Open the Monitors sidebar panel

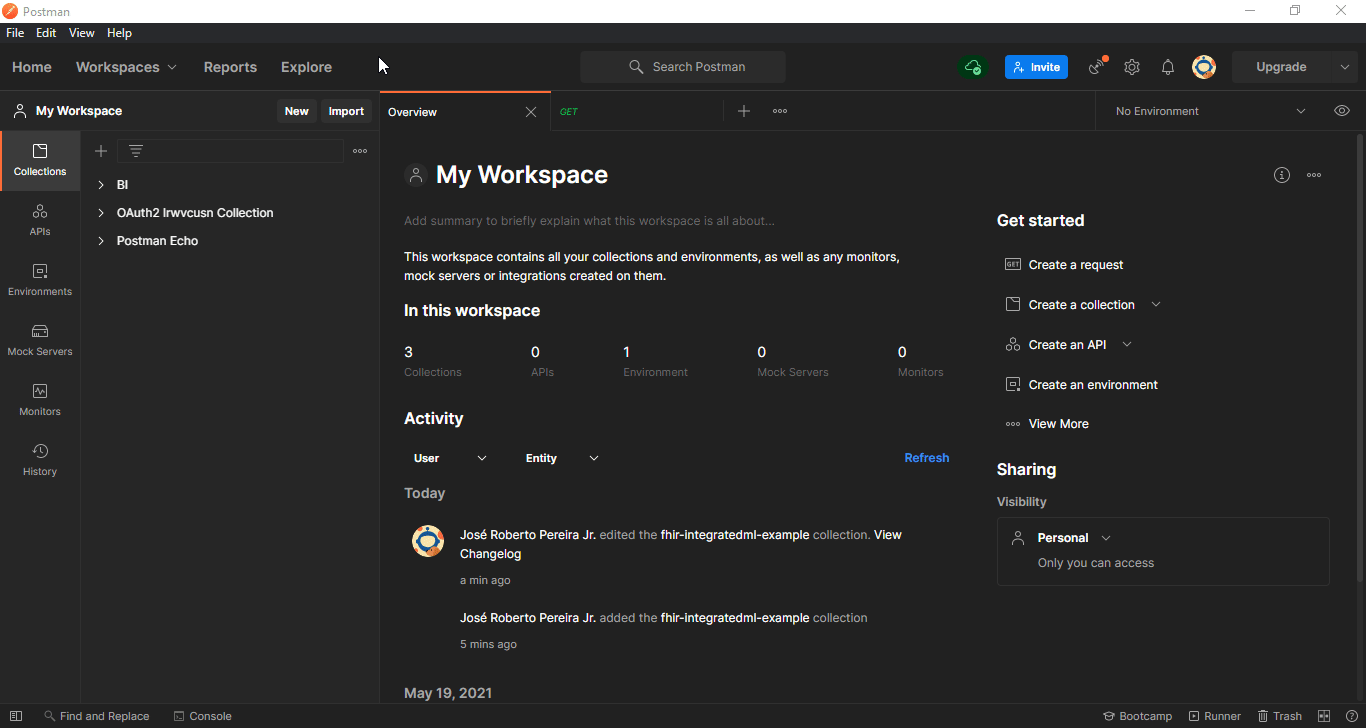coord(40,400)
